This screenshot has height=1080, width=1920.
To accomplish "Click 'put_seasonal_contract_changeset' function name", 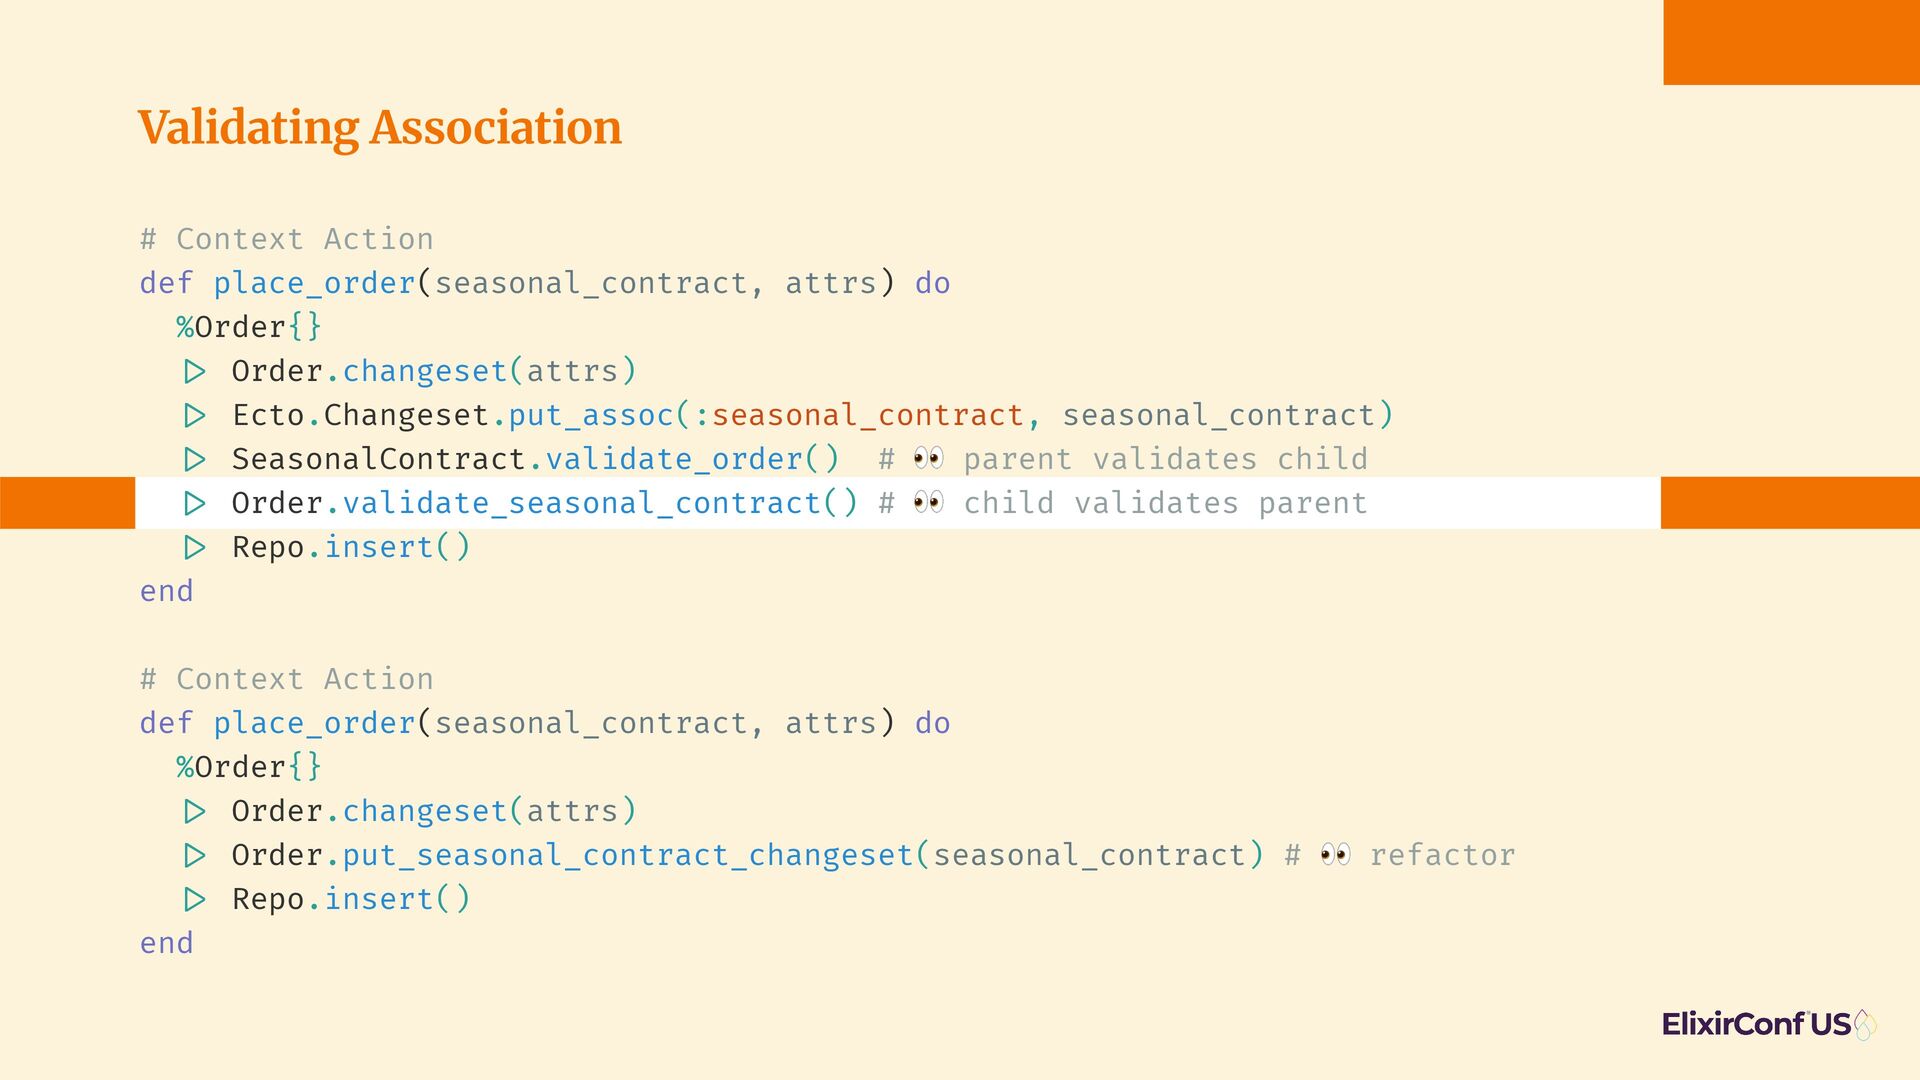I will pyautogui.click(x=628, y=856).
